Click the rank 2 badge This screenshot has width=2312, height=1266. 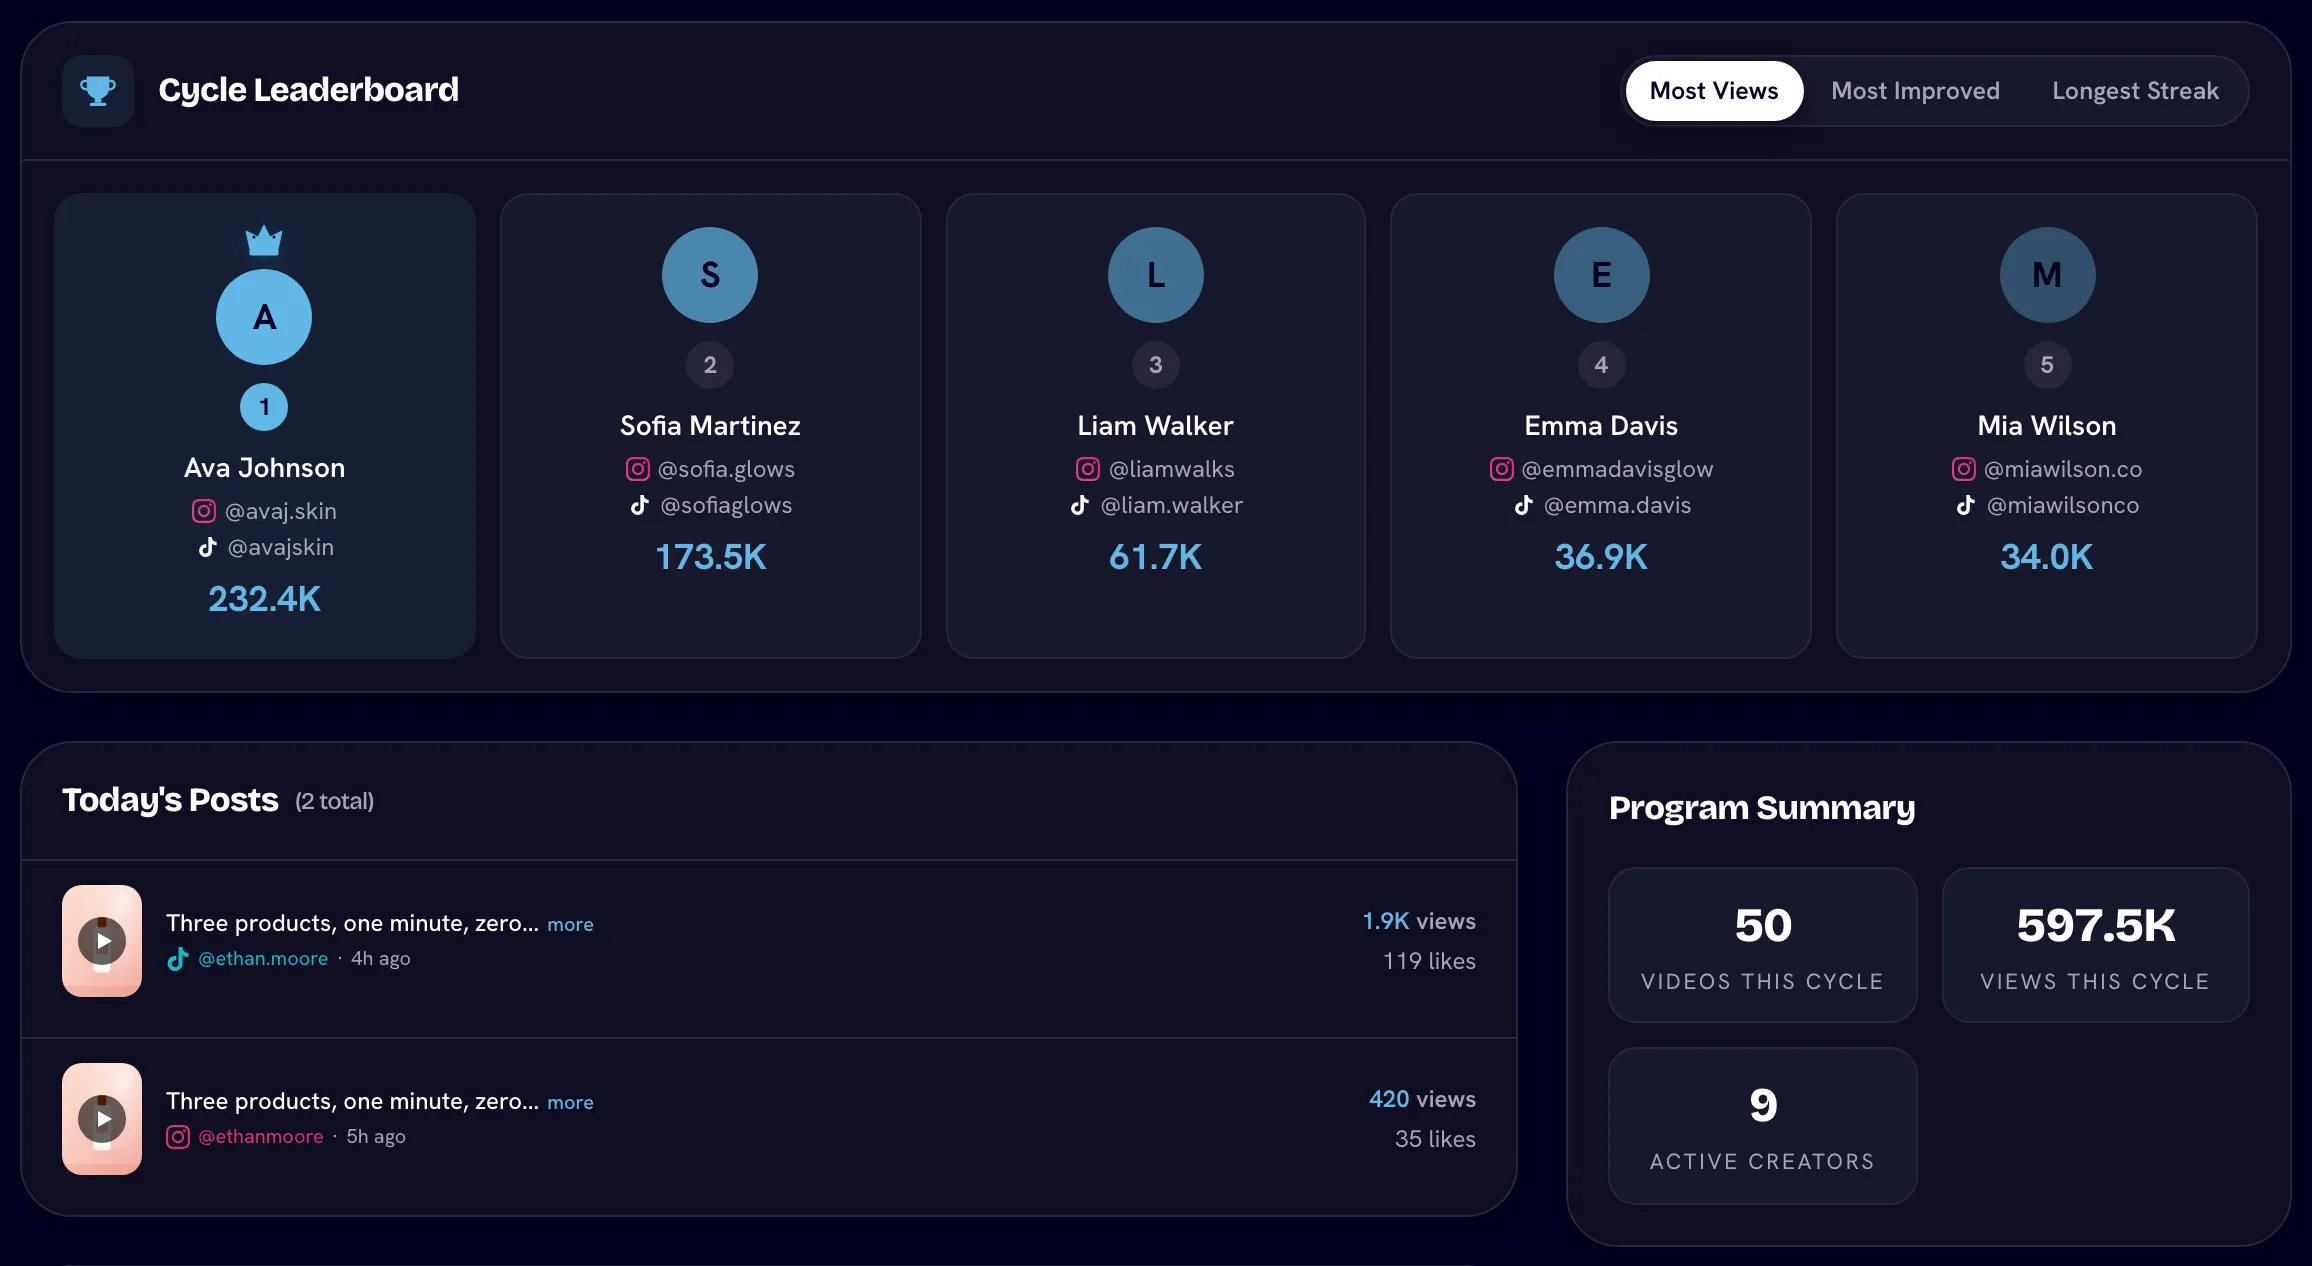[x=710, y=365]
